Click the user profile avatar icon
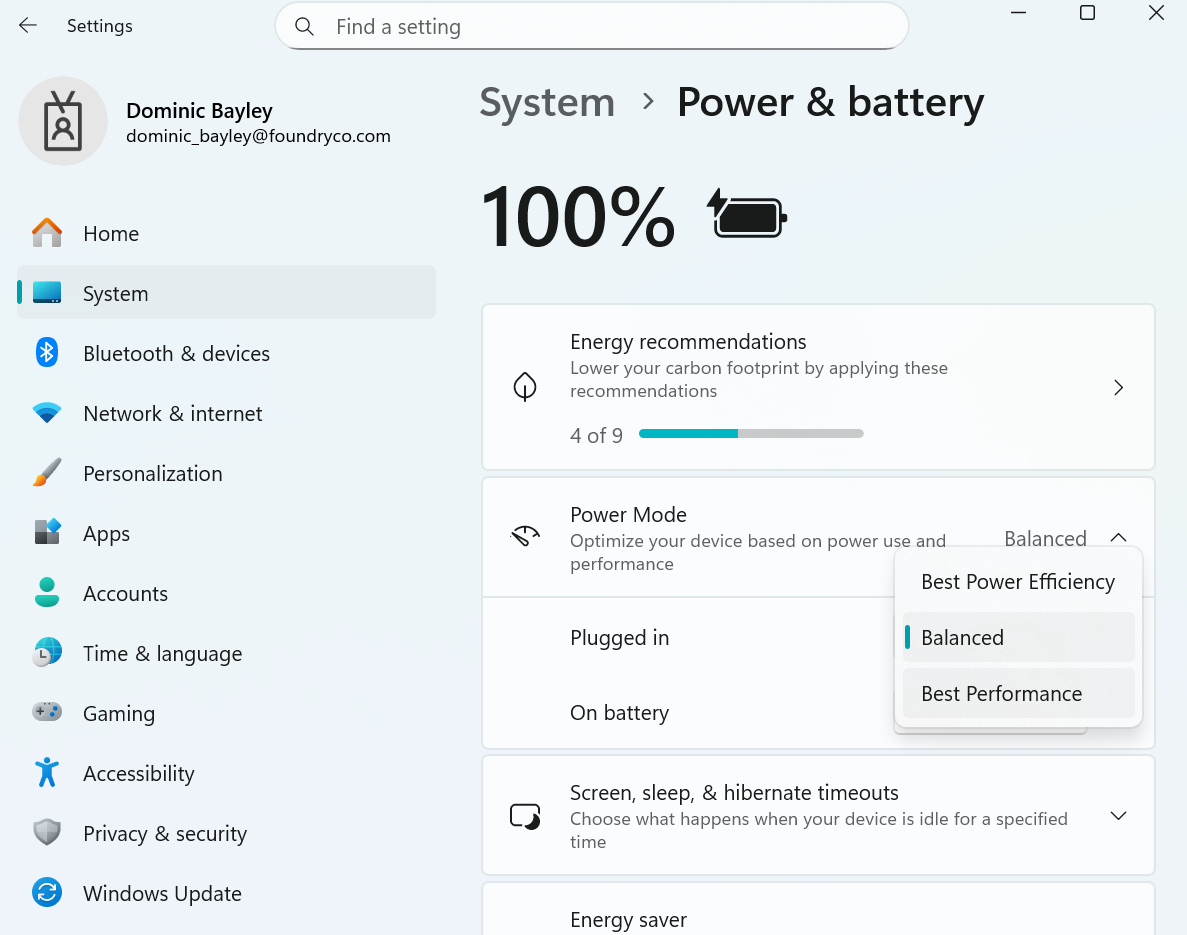1187x935 pixels. [63, 121]
